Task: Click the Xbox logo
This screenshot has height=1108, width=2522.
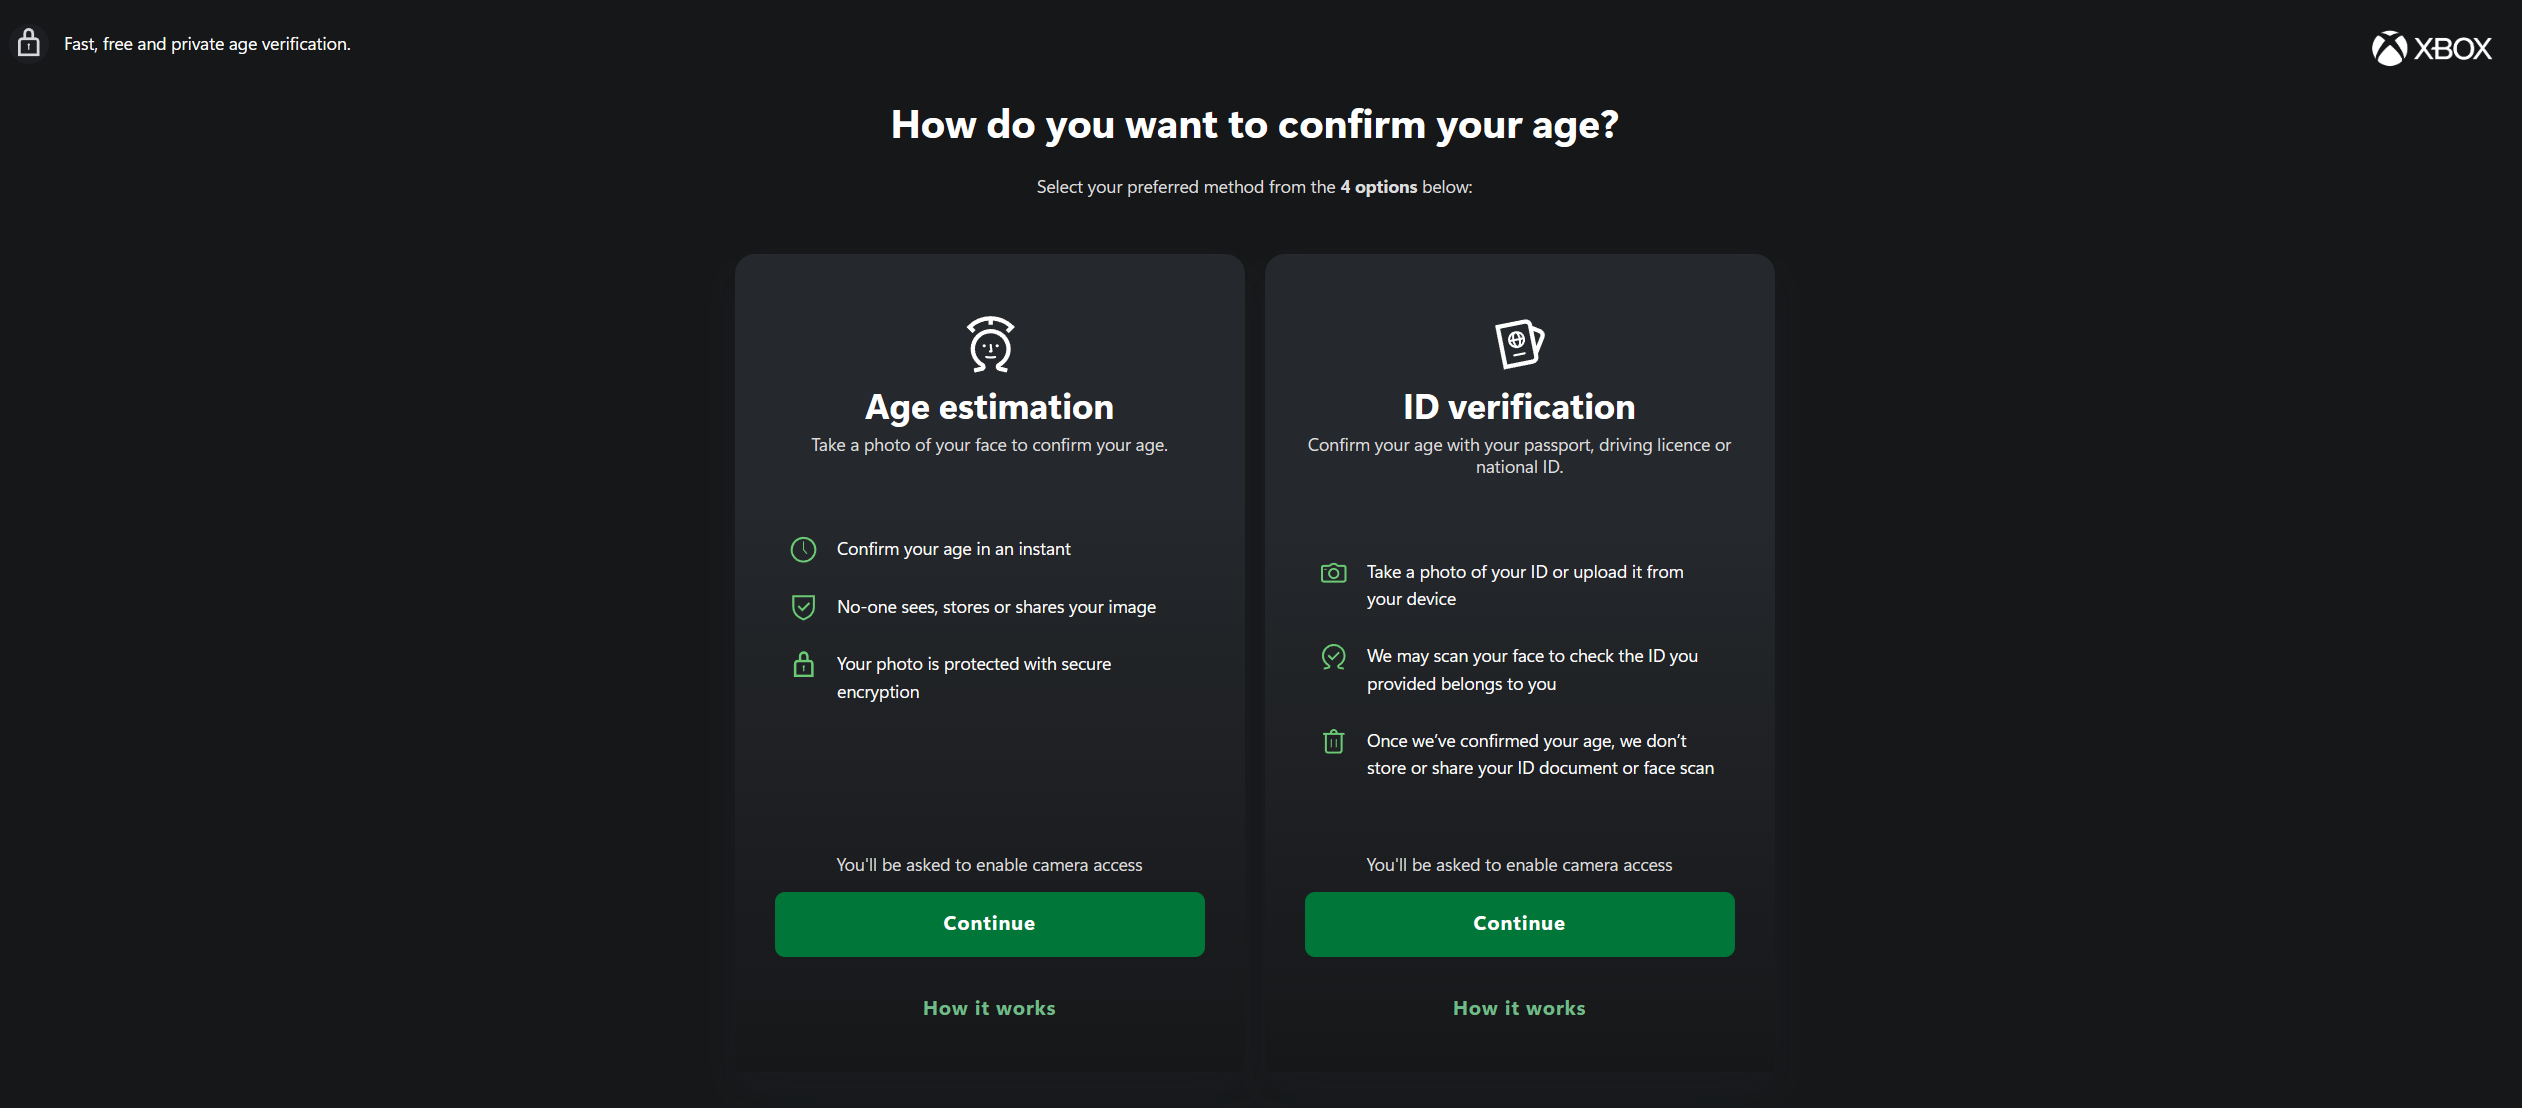Action: 2431,48
